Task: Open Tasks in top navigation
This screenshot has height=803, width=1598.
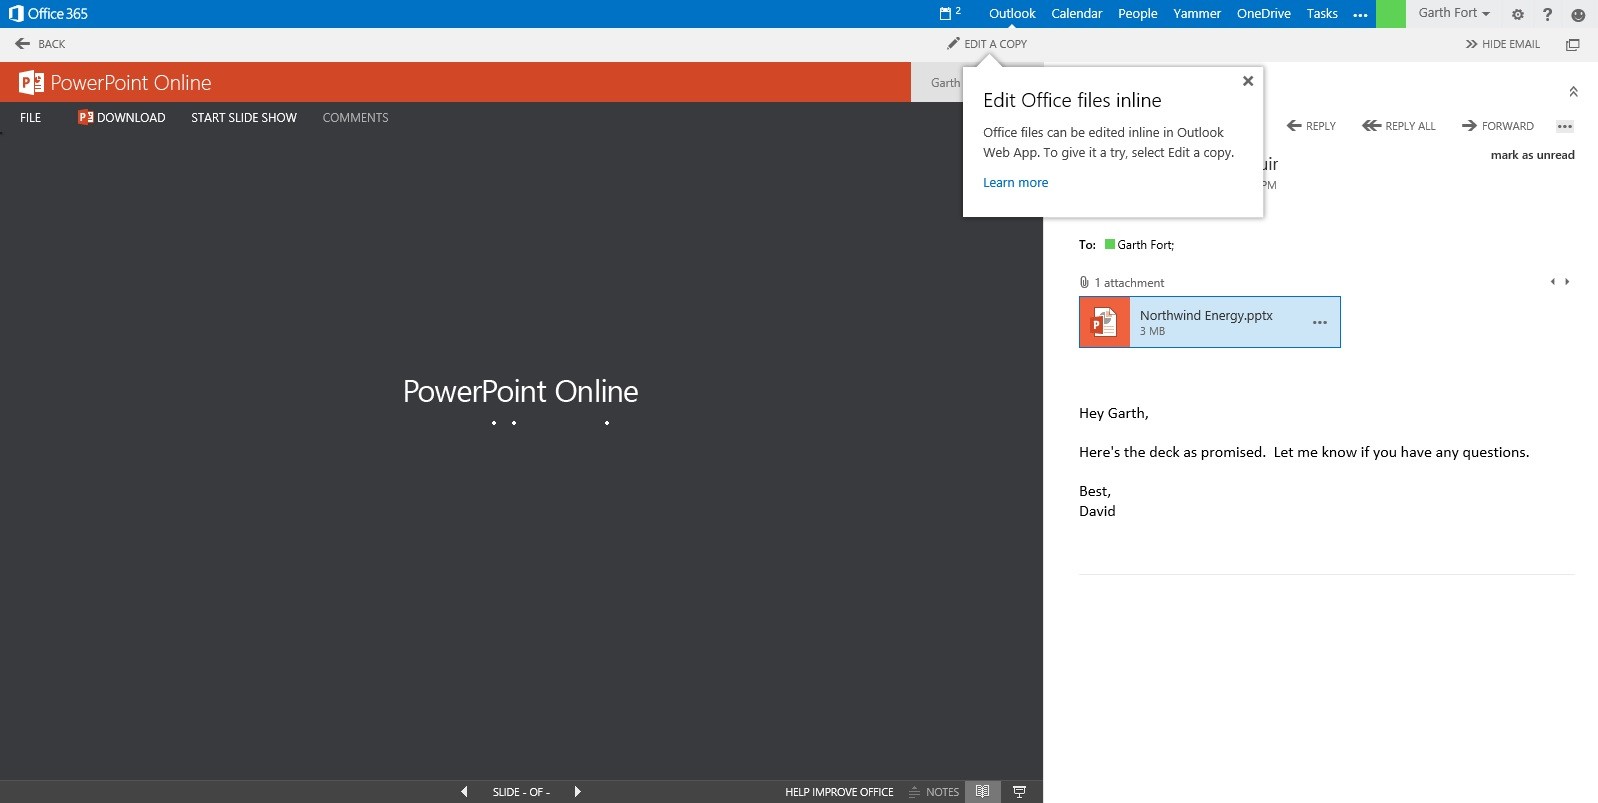Action: point(1322,14)
